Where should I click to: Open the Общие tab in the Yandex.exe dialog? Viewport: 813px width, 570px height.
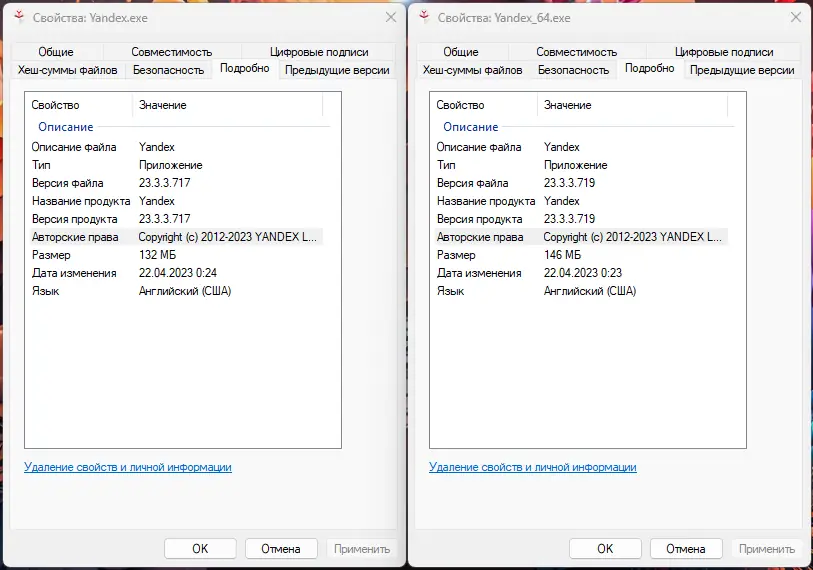[56, 52]
